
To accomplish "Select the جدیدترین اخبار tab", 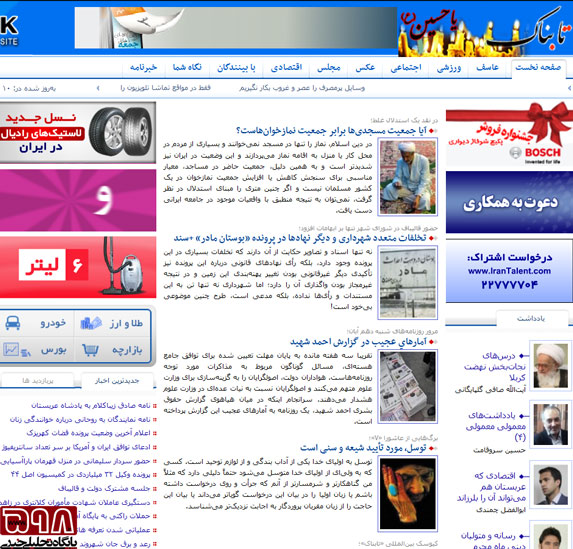I will click(117, 381).
